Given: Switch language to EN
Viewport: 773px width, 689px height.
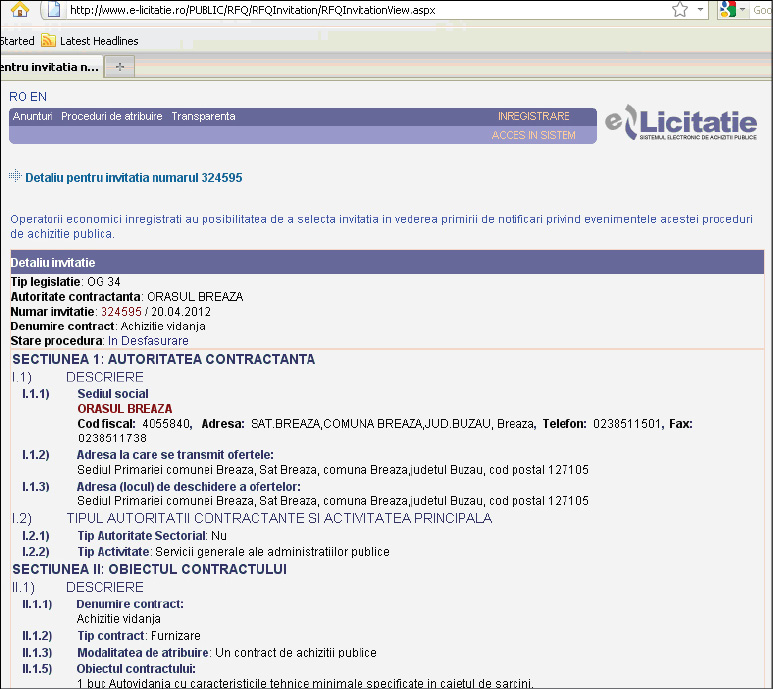Looking at the screenshot, I should point(39,97).
